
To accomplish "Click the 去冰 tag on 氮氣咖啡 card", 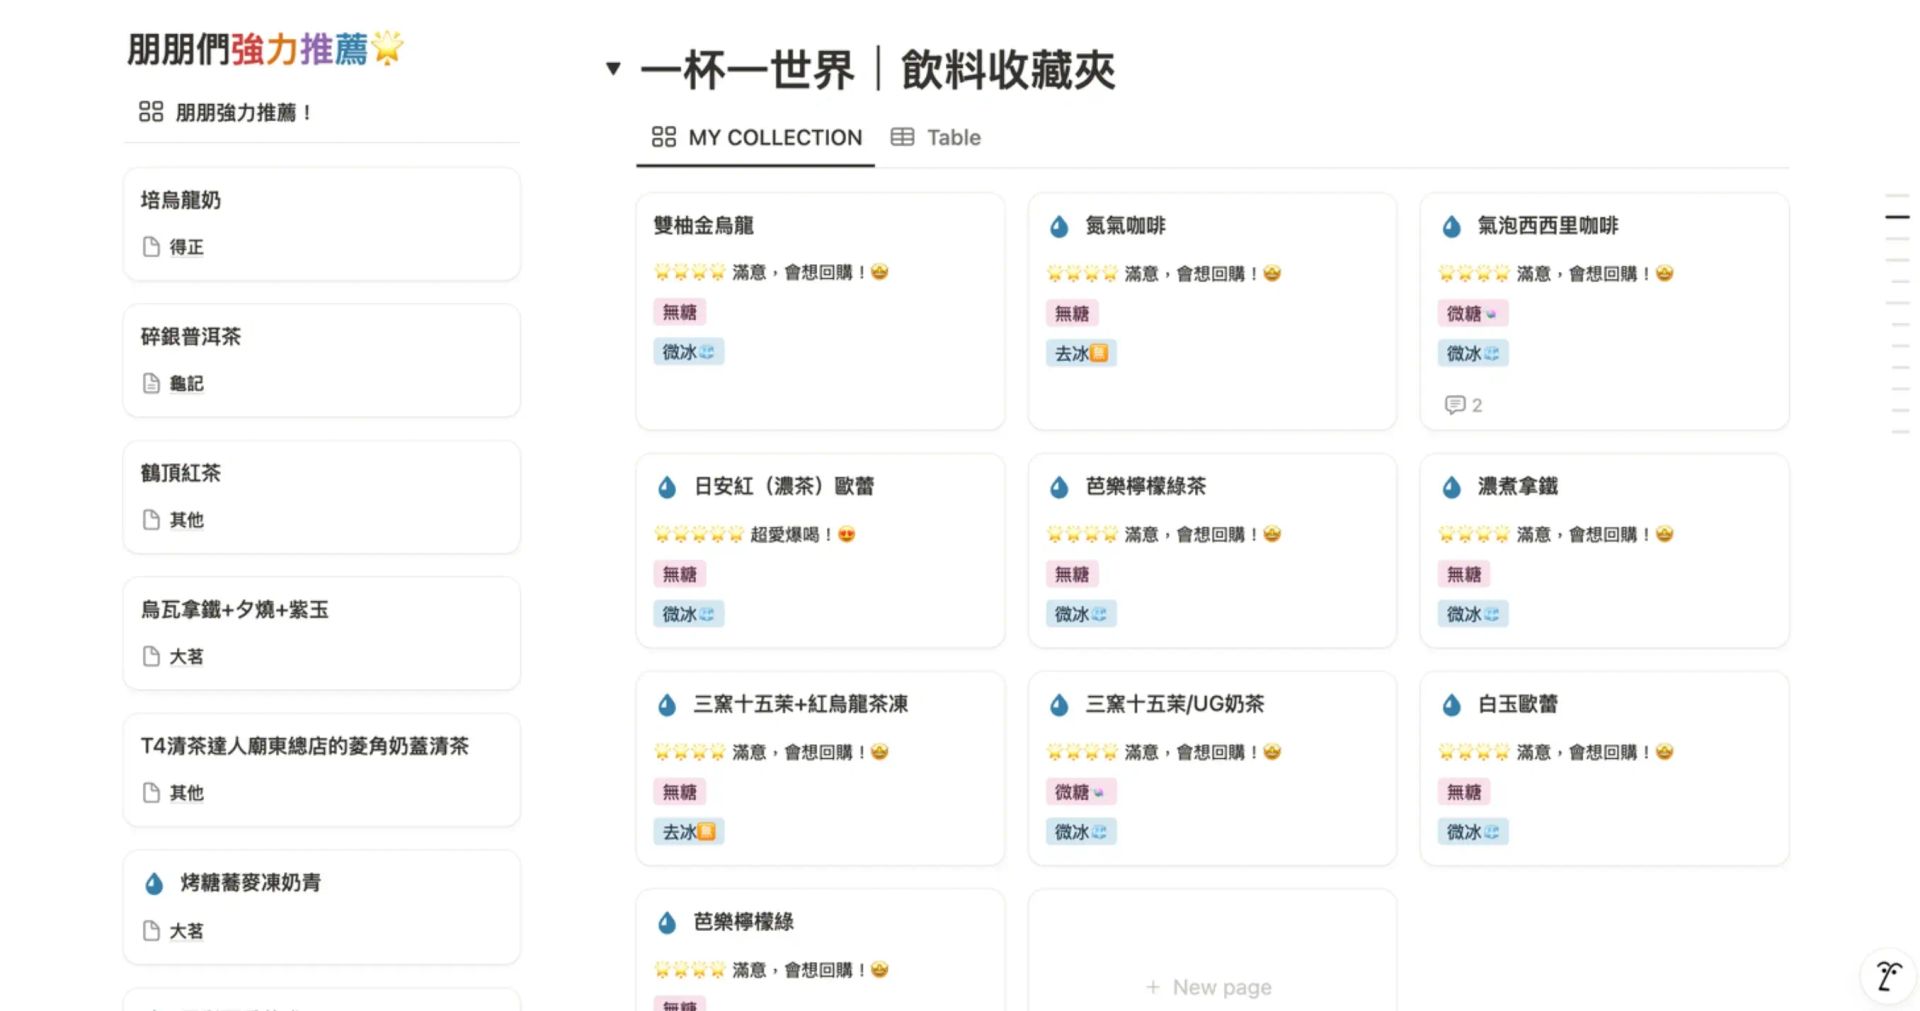I will (x=1080, y=354).
